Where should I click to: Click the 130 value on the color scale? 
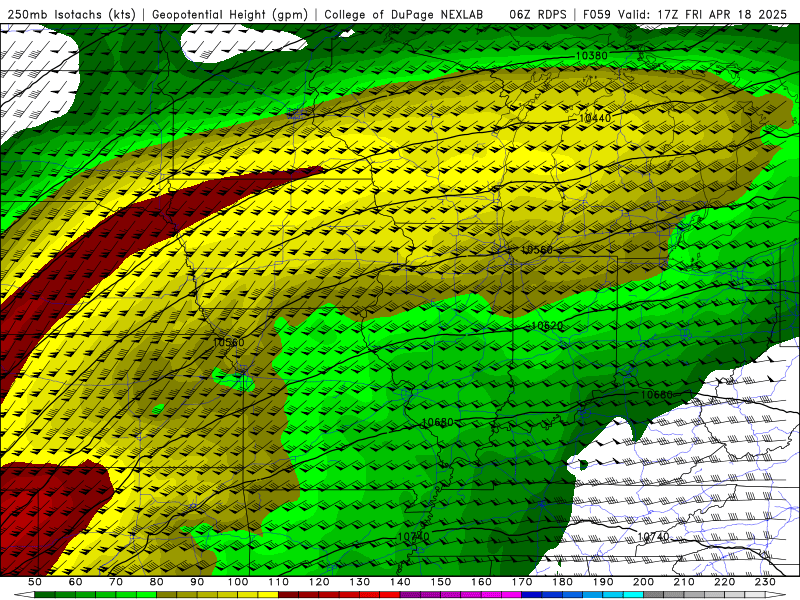[x=360, y=582]
